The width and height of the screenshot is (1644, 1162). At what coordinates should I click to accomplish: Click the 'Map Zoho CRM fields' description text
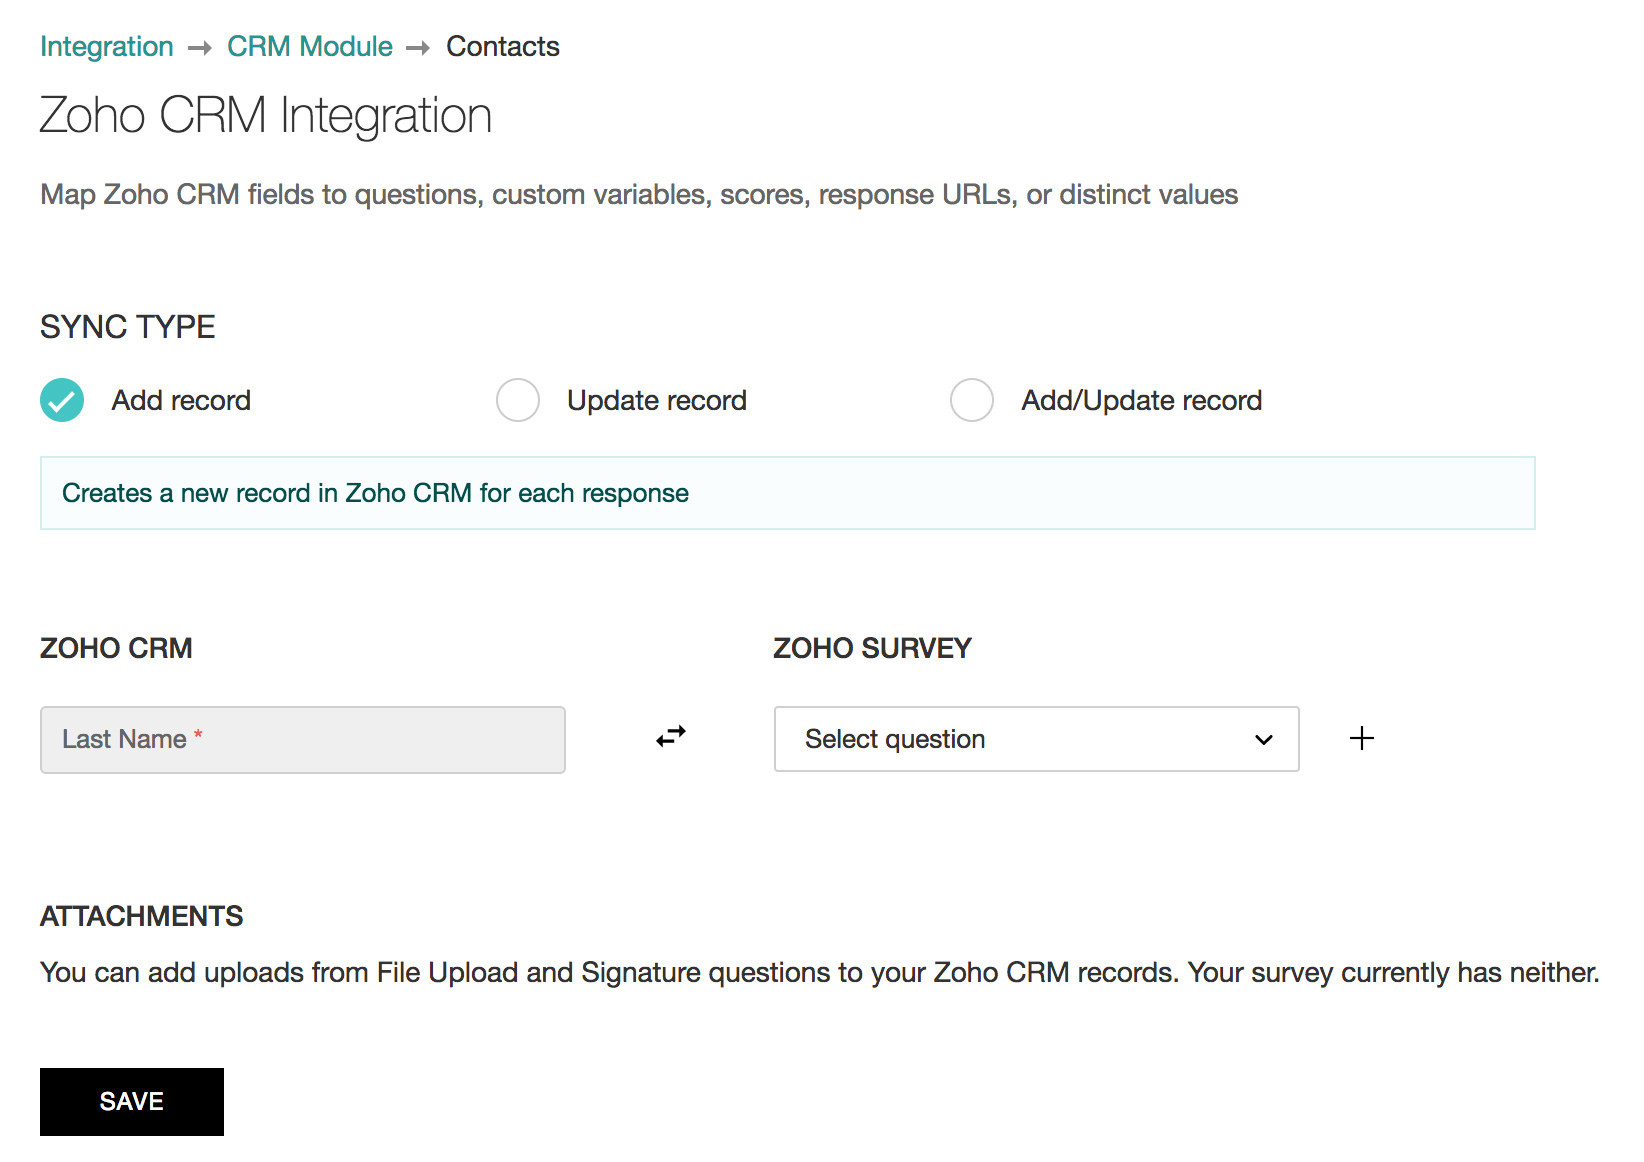pyautogui.click(x=639, y=194)
